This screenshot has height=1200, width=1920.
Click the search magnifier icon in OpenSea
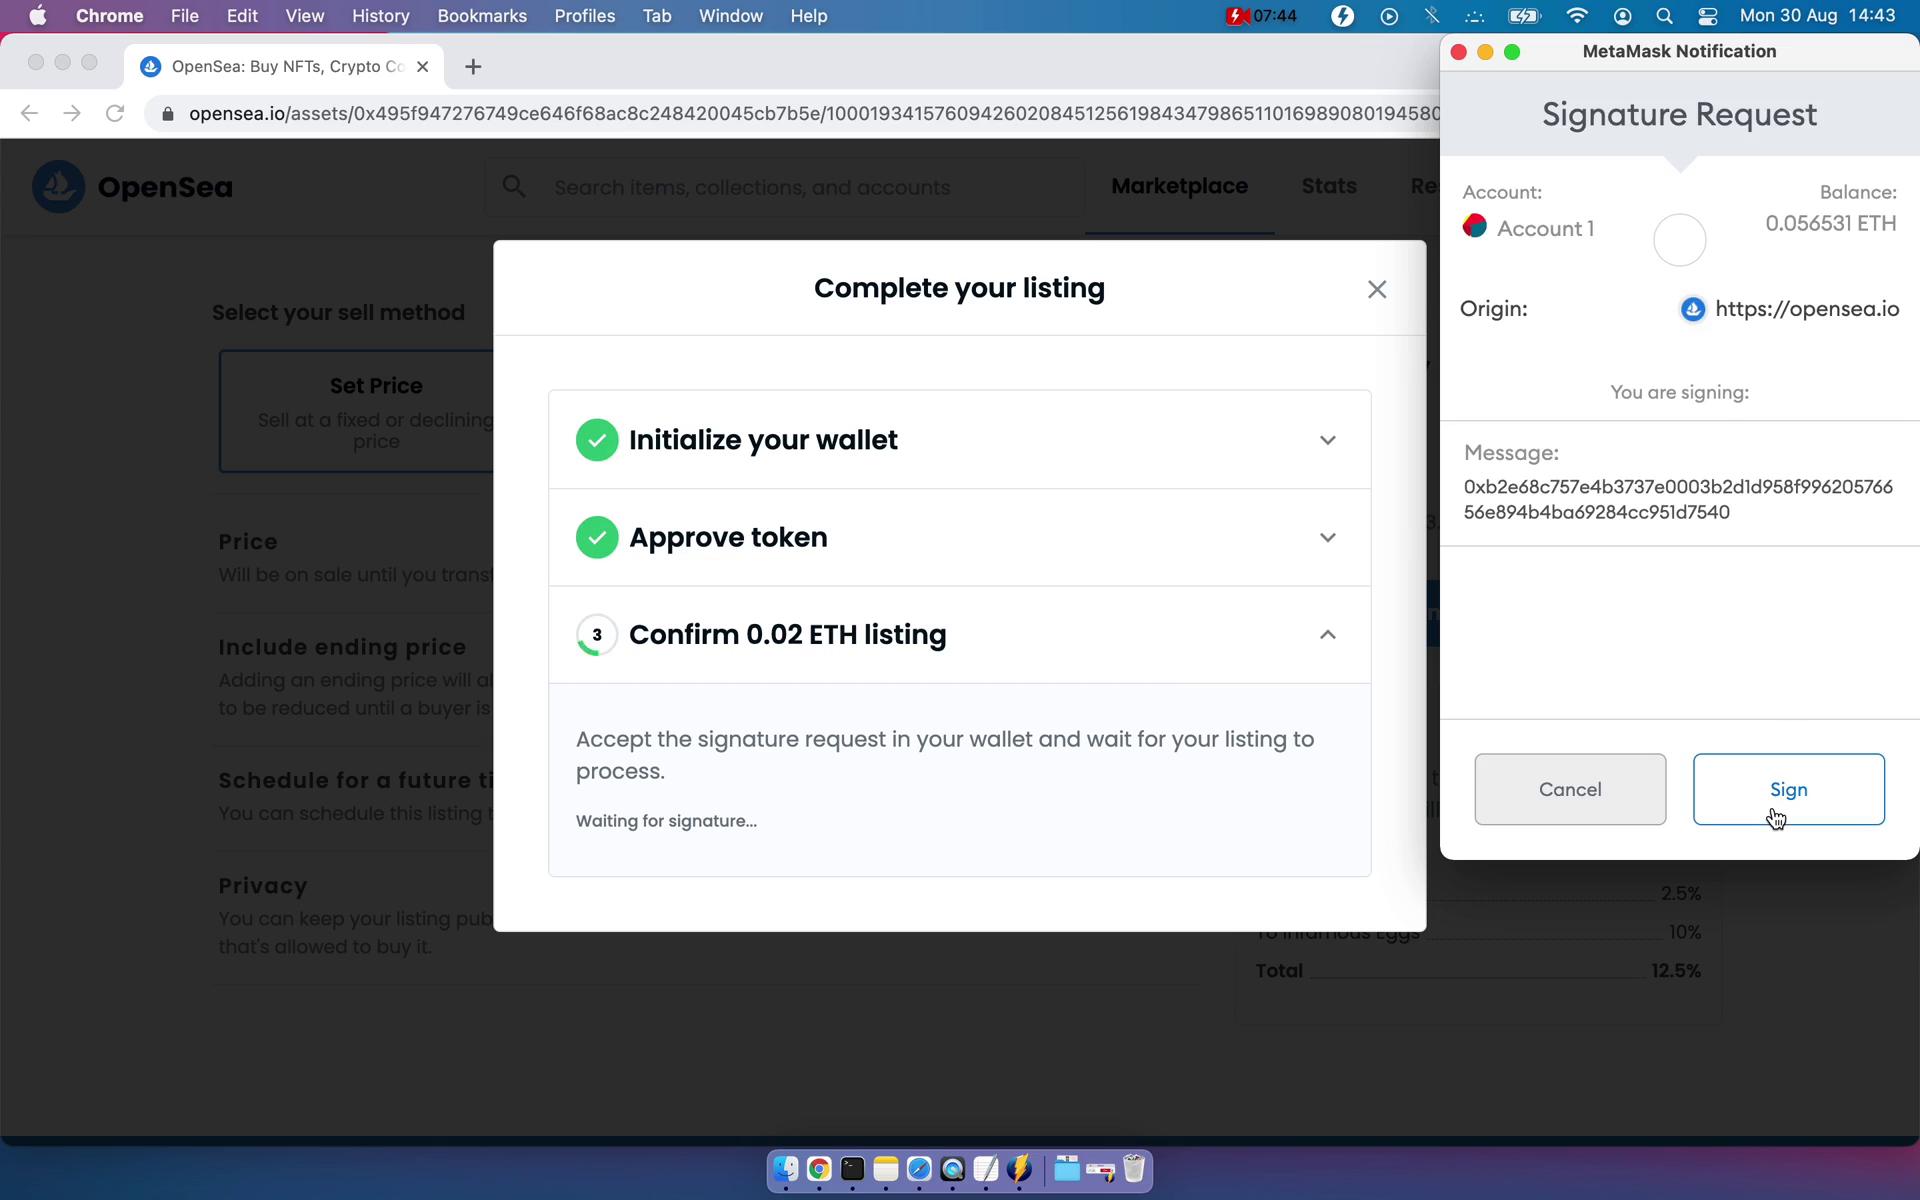pyautogui.click(x=514, y=187)
